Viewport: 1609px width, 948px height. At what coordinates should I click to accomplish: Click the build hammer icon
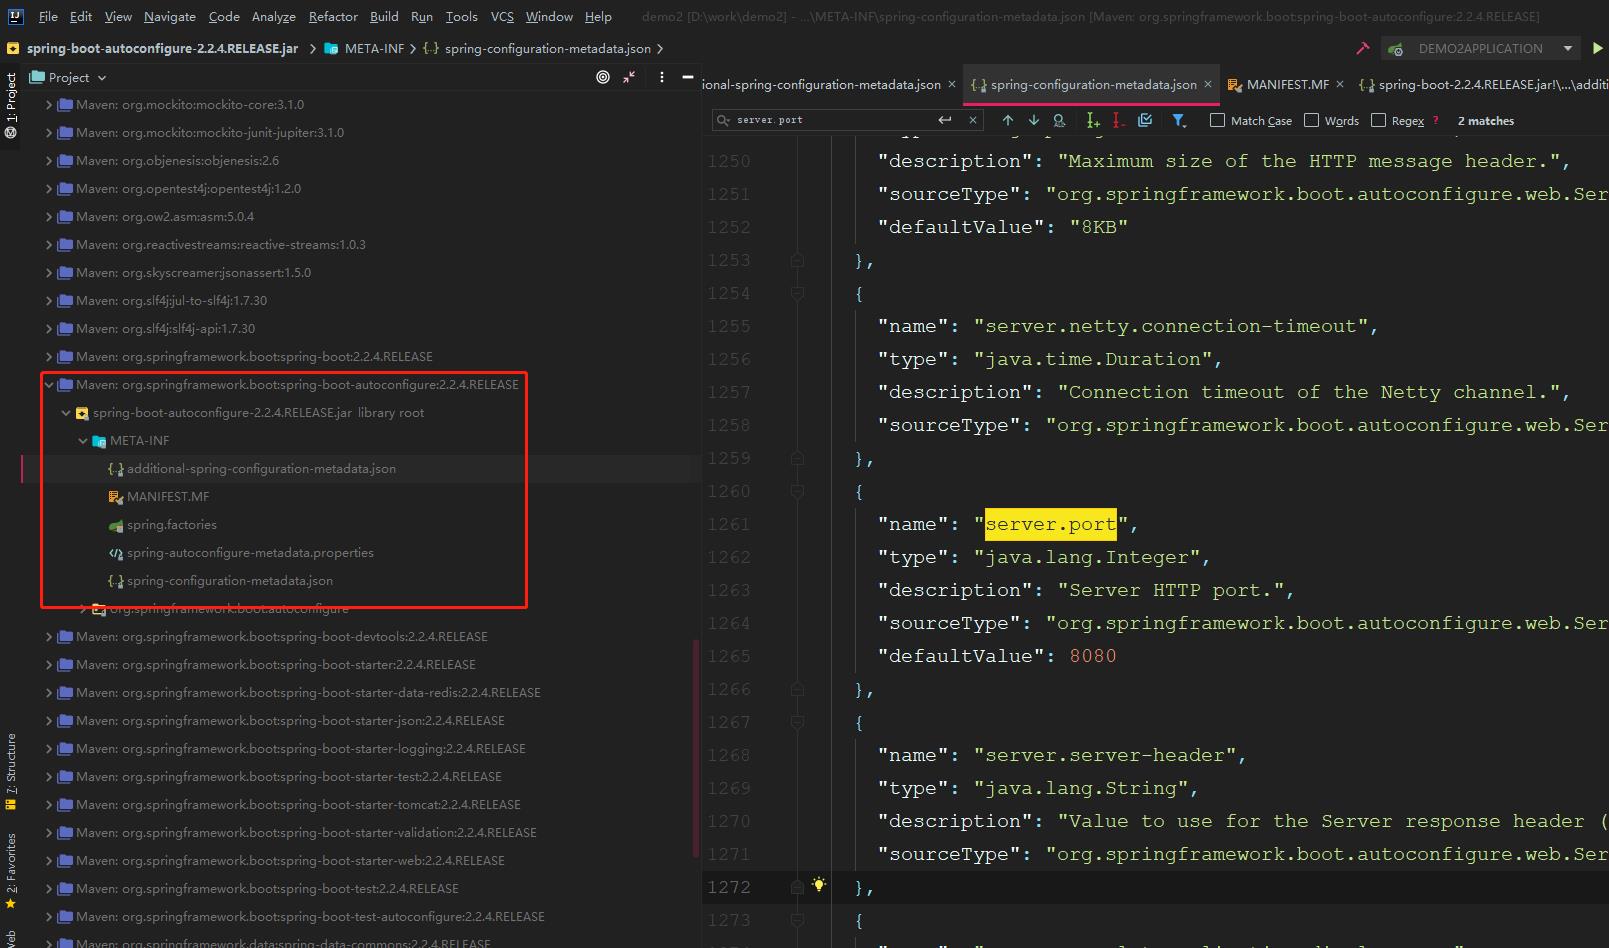click(x=1362, y=48)
